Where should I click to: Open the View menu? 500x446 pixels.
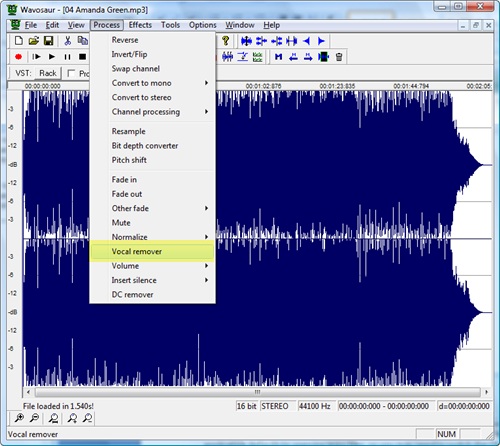76,25
